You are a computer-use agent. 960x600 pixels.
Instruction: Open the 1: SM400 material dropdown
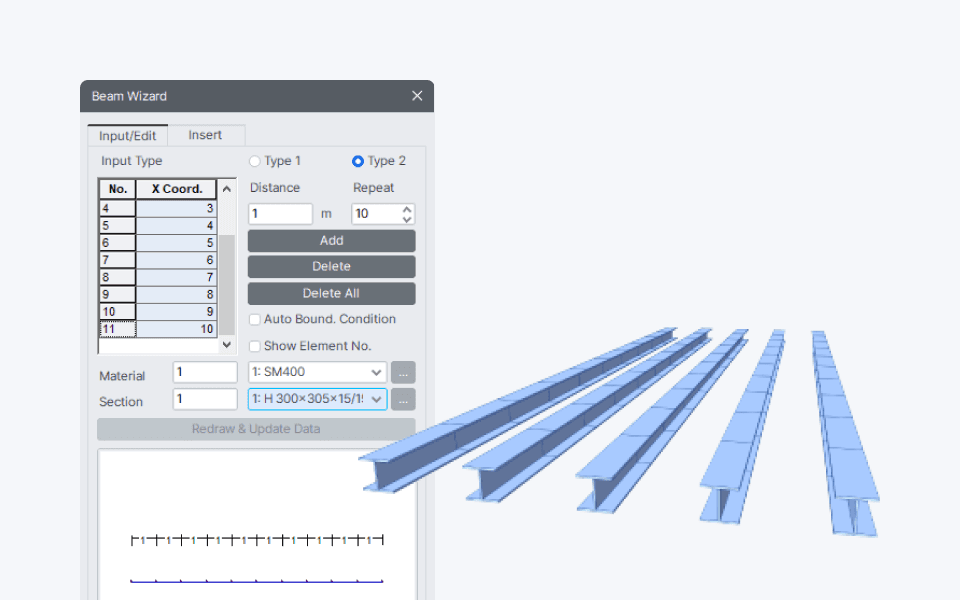[x=317, y=372]
